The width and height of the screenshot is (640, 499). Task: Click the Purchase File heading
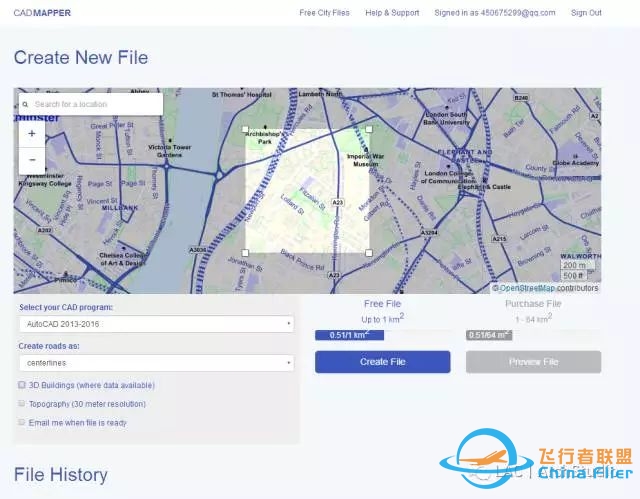533,304
